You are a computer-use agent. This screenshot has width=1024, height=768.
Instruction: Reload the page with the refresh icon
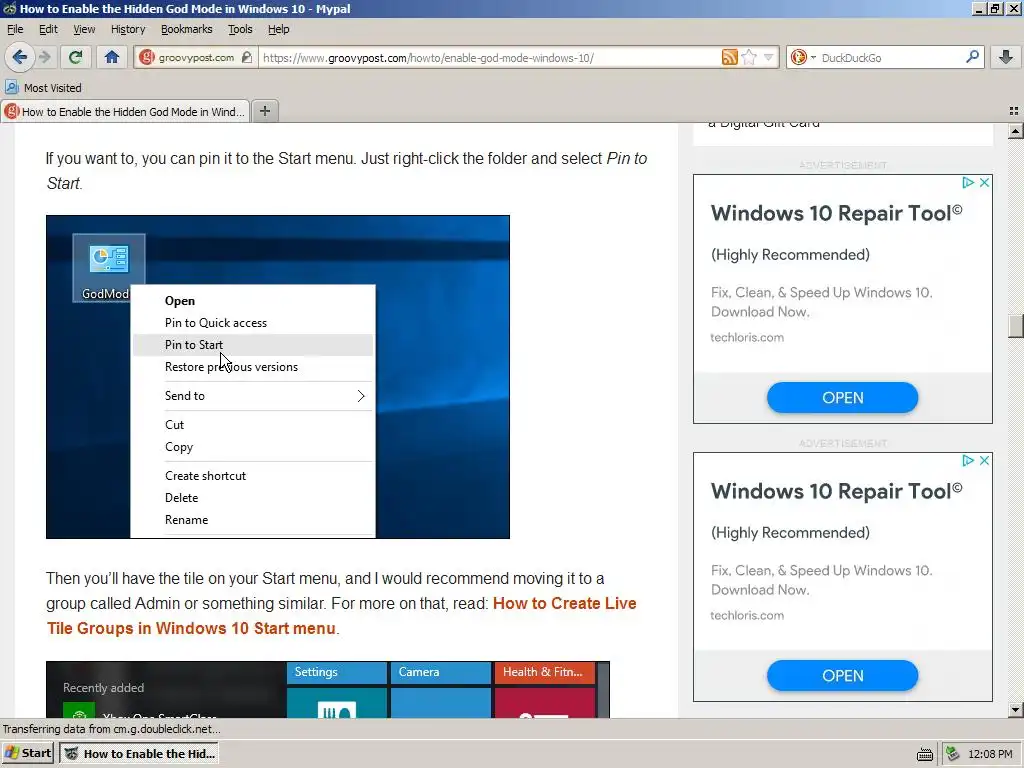(x=75, y=57)
